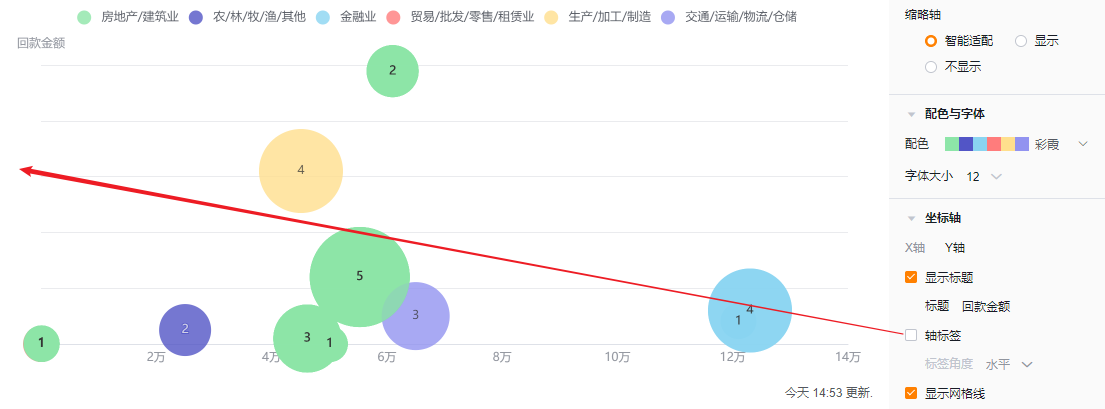The width and height of the screenshot is (1105, 409).
Task: Toggle 农/林/牧/渔/其他 legend series dot
Action: click(x=196, y=17)
